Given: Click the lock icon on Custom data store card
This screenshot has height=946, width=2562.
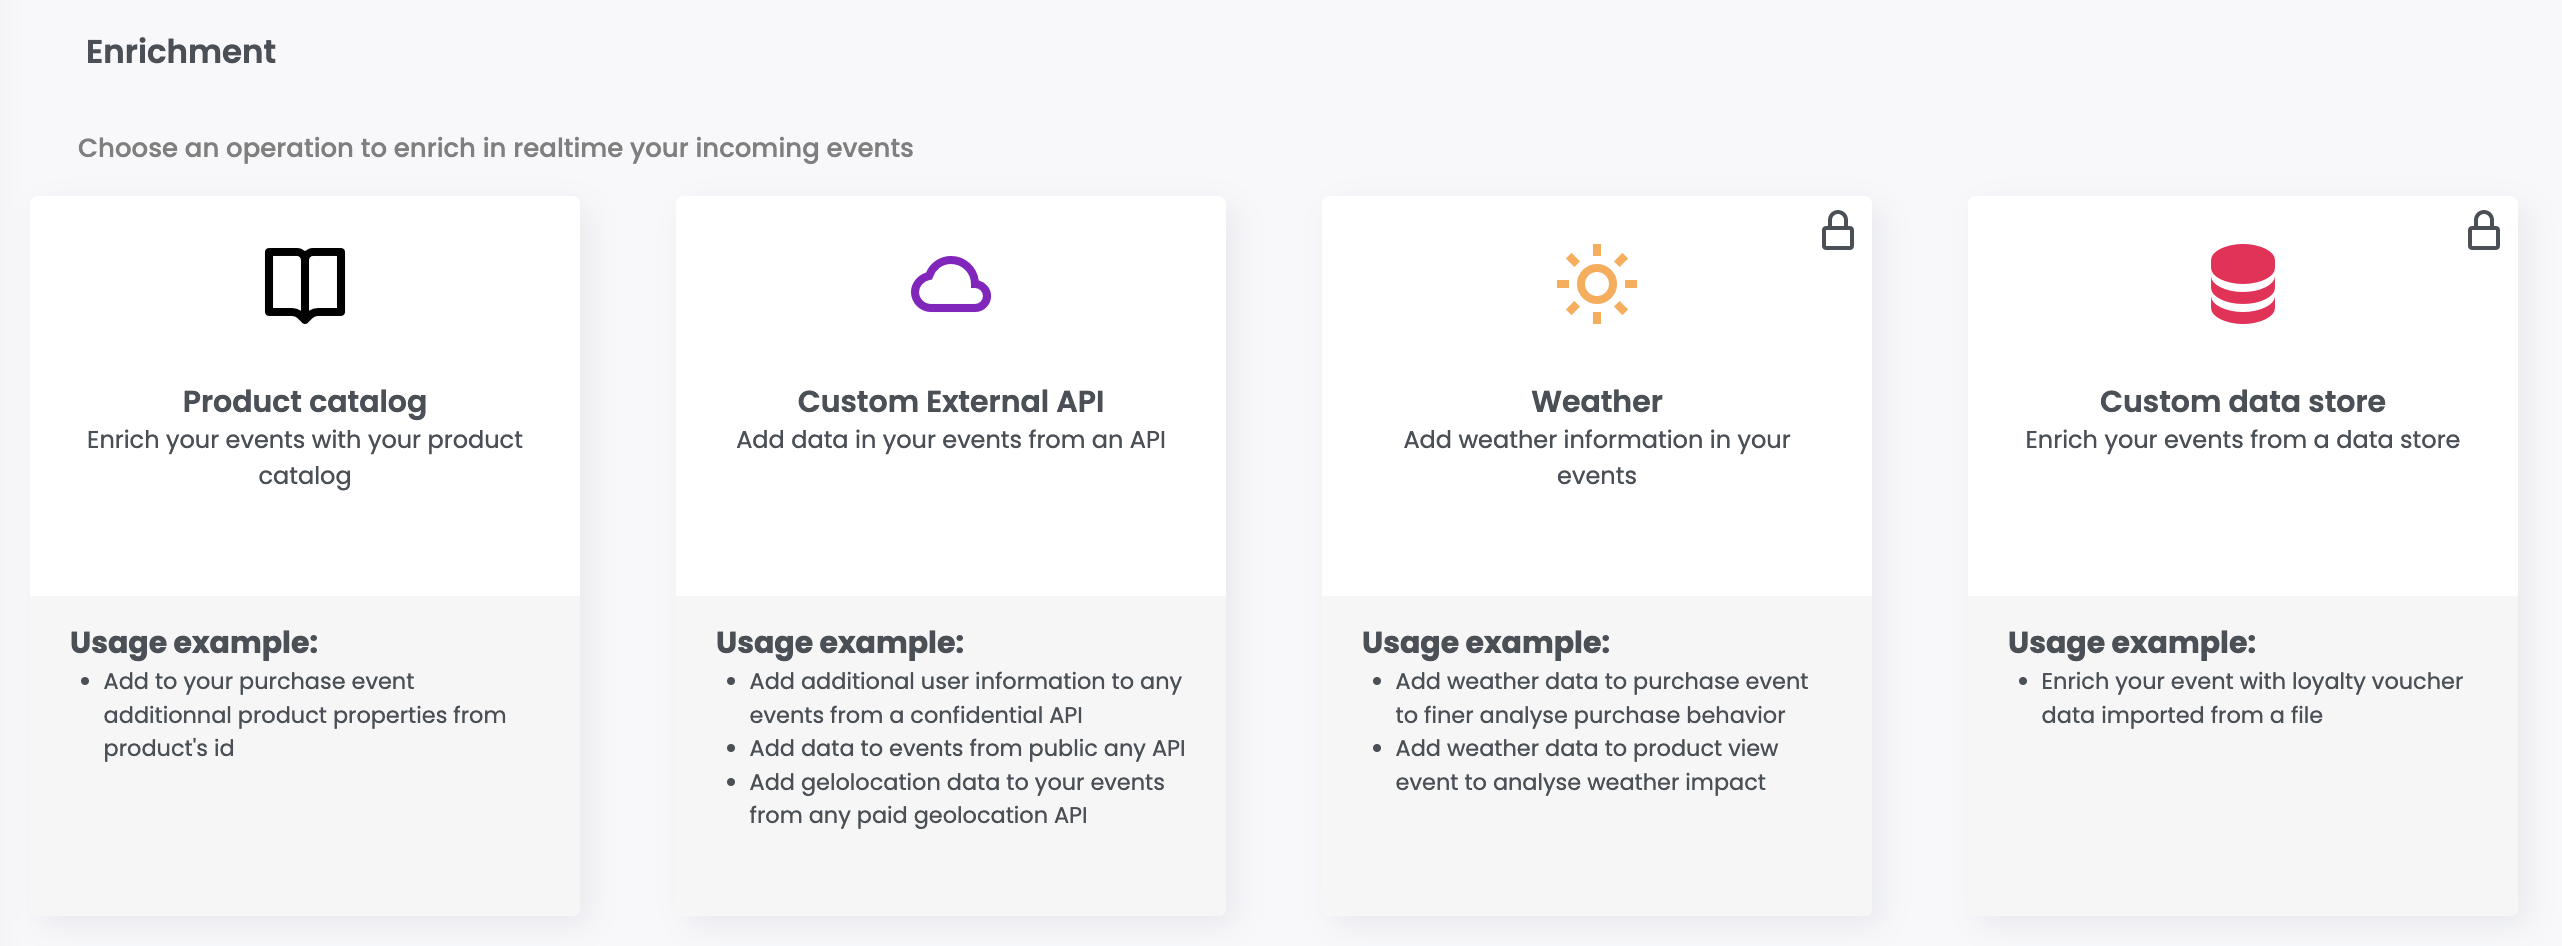Looking at the screenshot, I should (x=2483, y=231).
